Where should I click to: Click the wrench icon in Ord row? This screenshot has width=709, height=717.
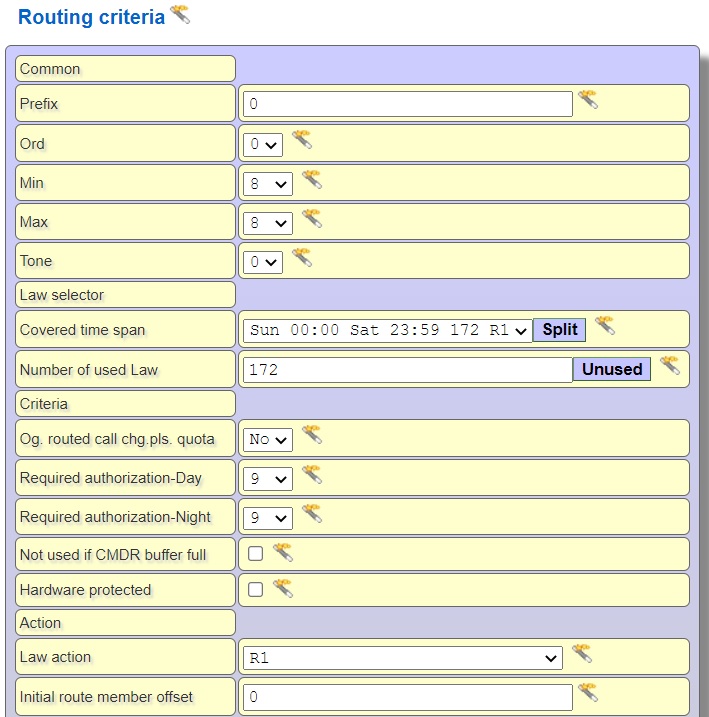click(302, 140)
